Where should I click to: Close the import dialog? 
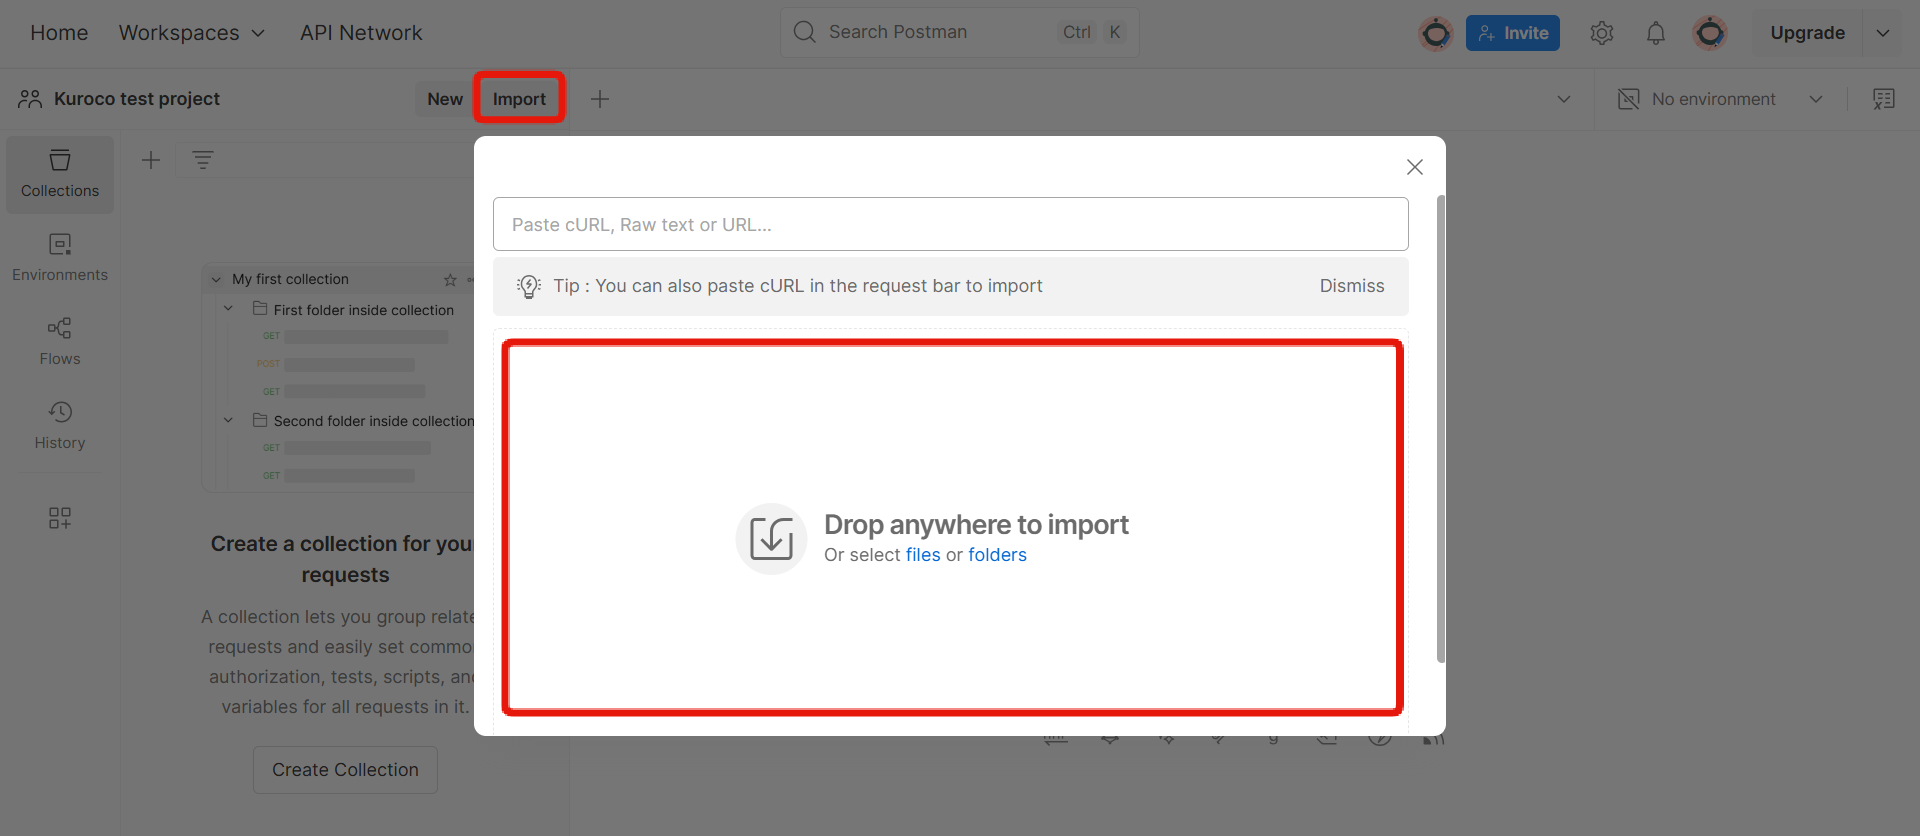click(x=1415, y=167)
